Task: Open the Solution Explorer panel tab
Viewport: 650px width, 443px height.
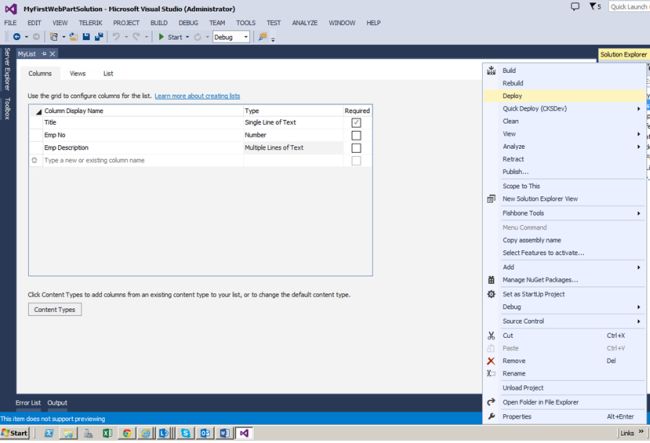Action: pos(623,54)
